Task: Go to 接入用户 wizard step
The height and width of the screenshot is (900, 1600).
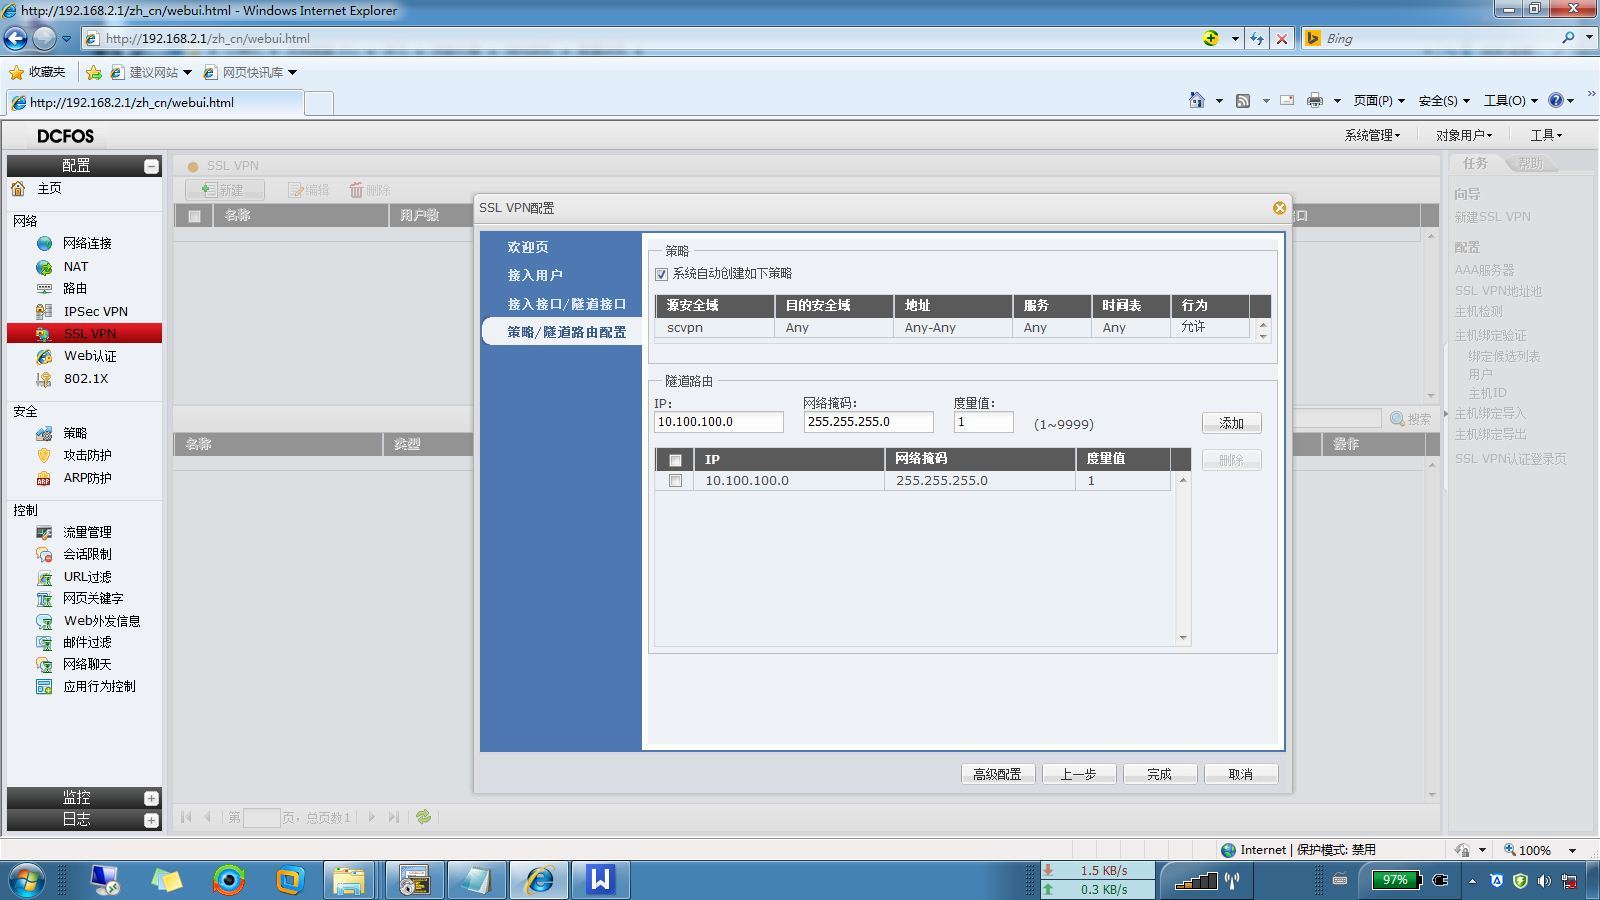Action: click(535, 275)
